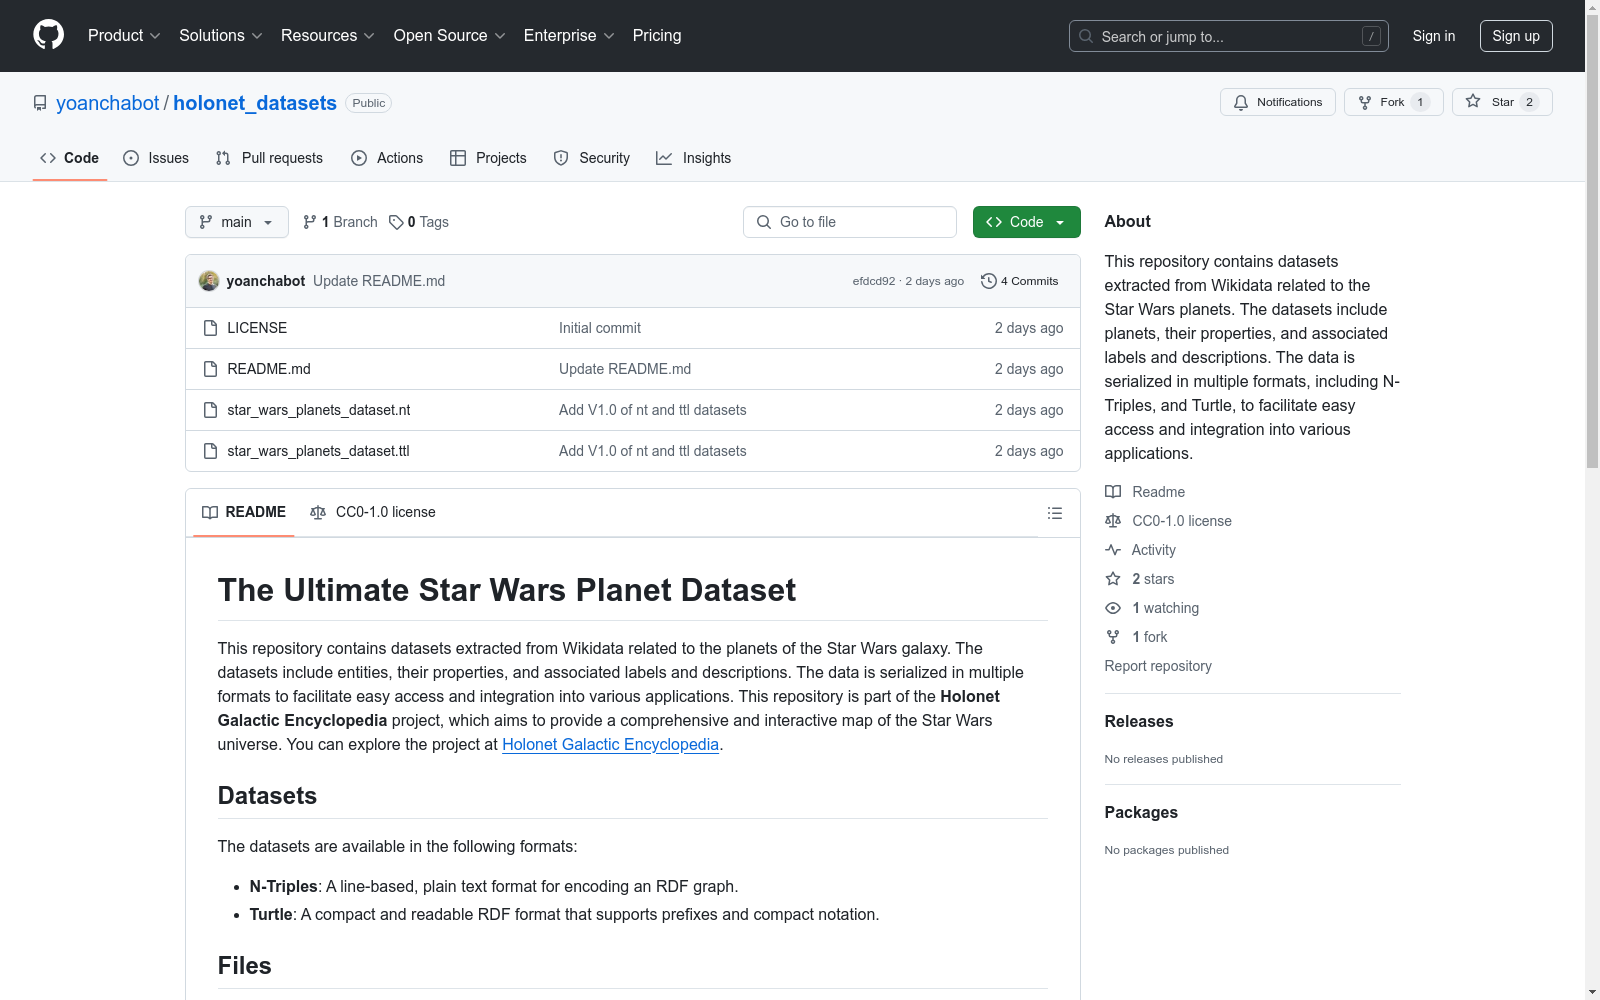The image size is (1600, 1000).
Task: Open the star_wars_planets_dataset.ttl file
Action: (319, 451)
